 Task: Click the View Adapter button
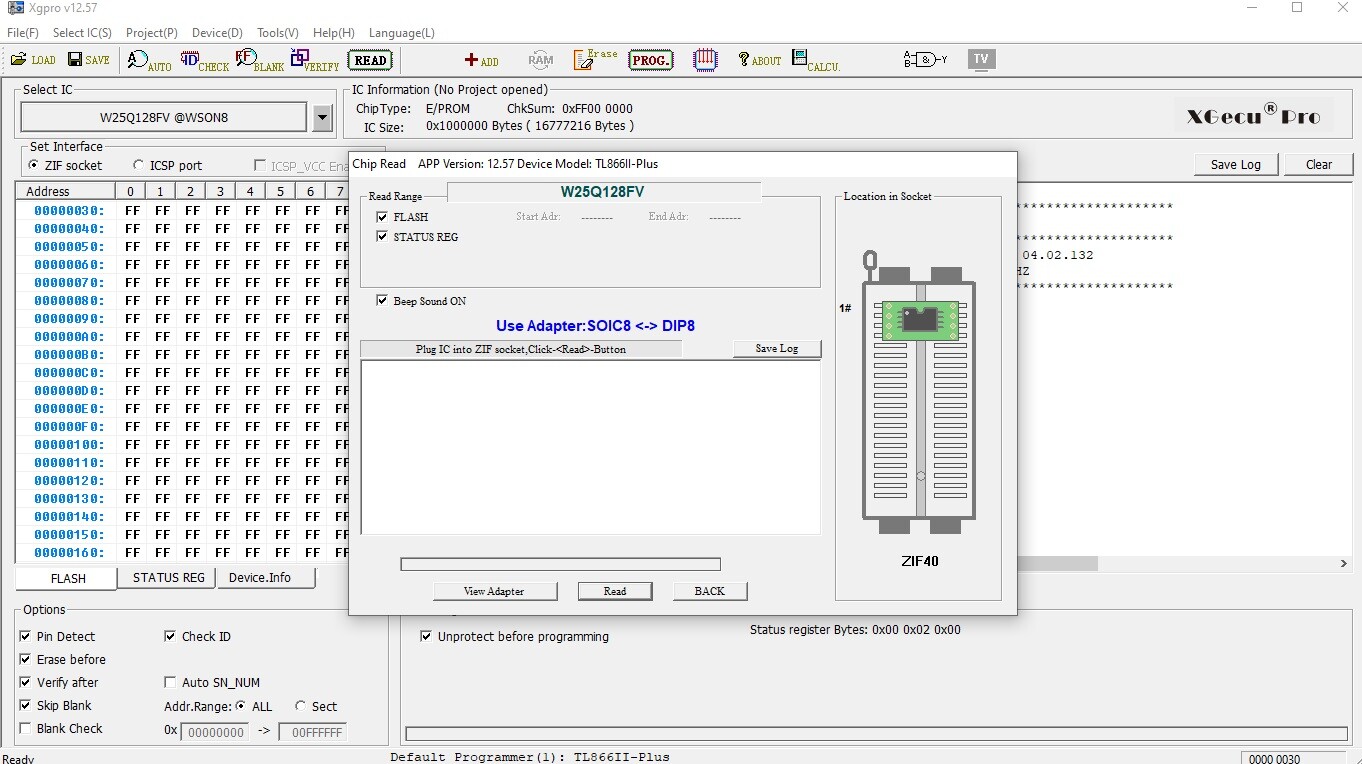pyautogui.click(x=494, y=591)
